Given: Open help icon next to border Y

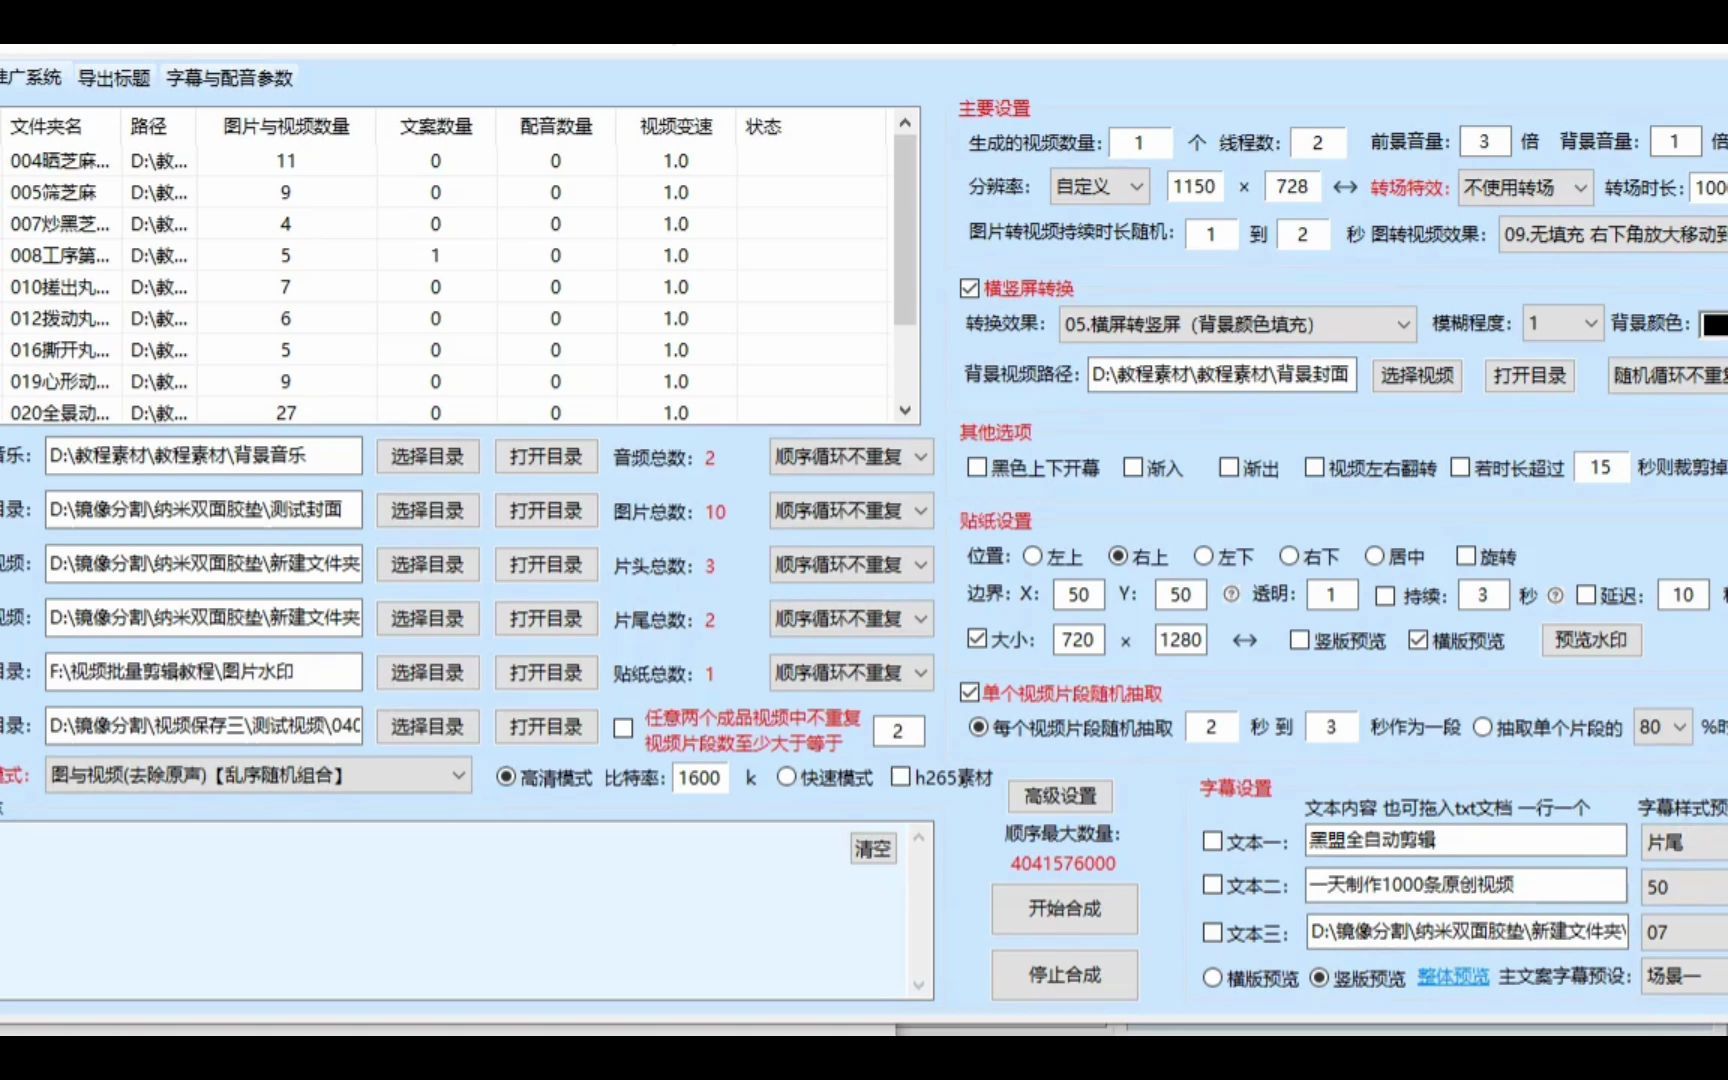Looking at the screenshot, I should pyautogui.click(x=1231, y=595).
